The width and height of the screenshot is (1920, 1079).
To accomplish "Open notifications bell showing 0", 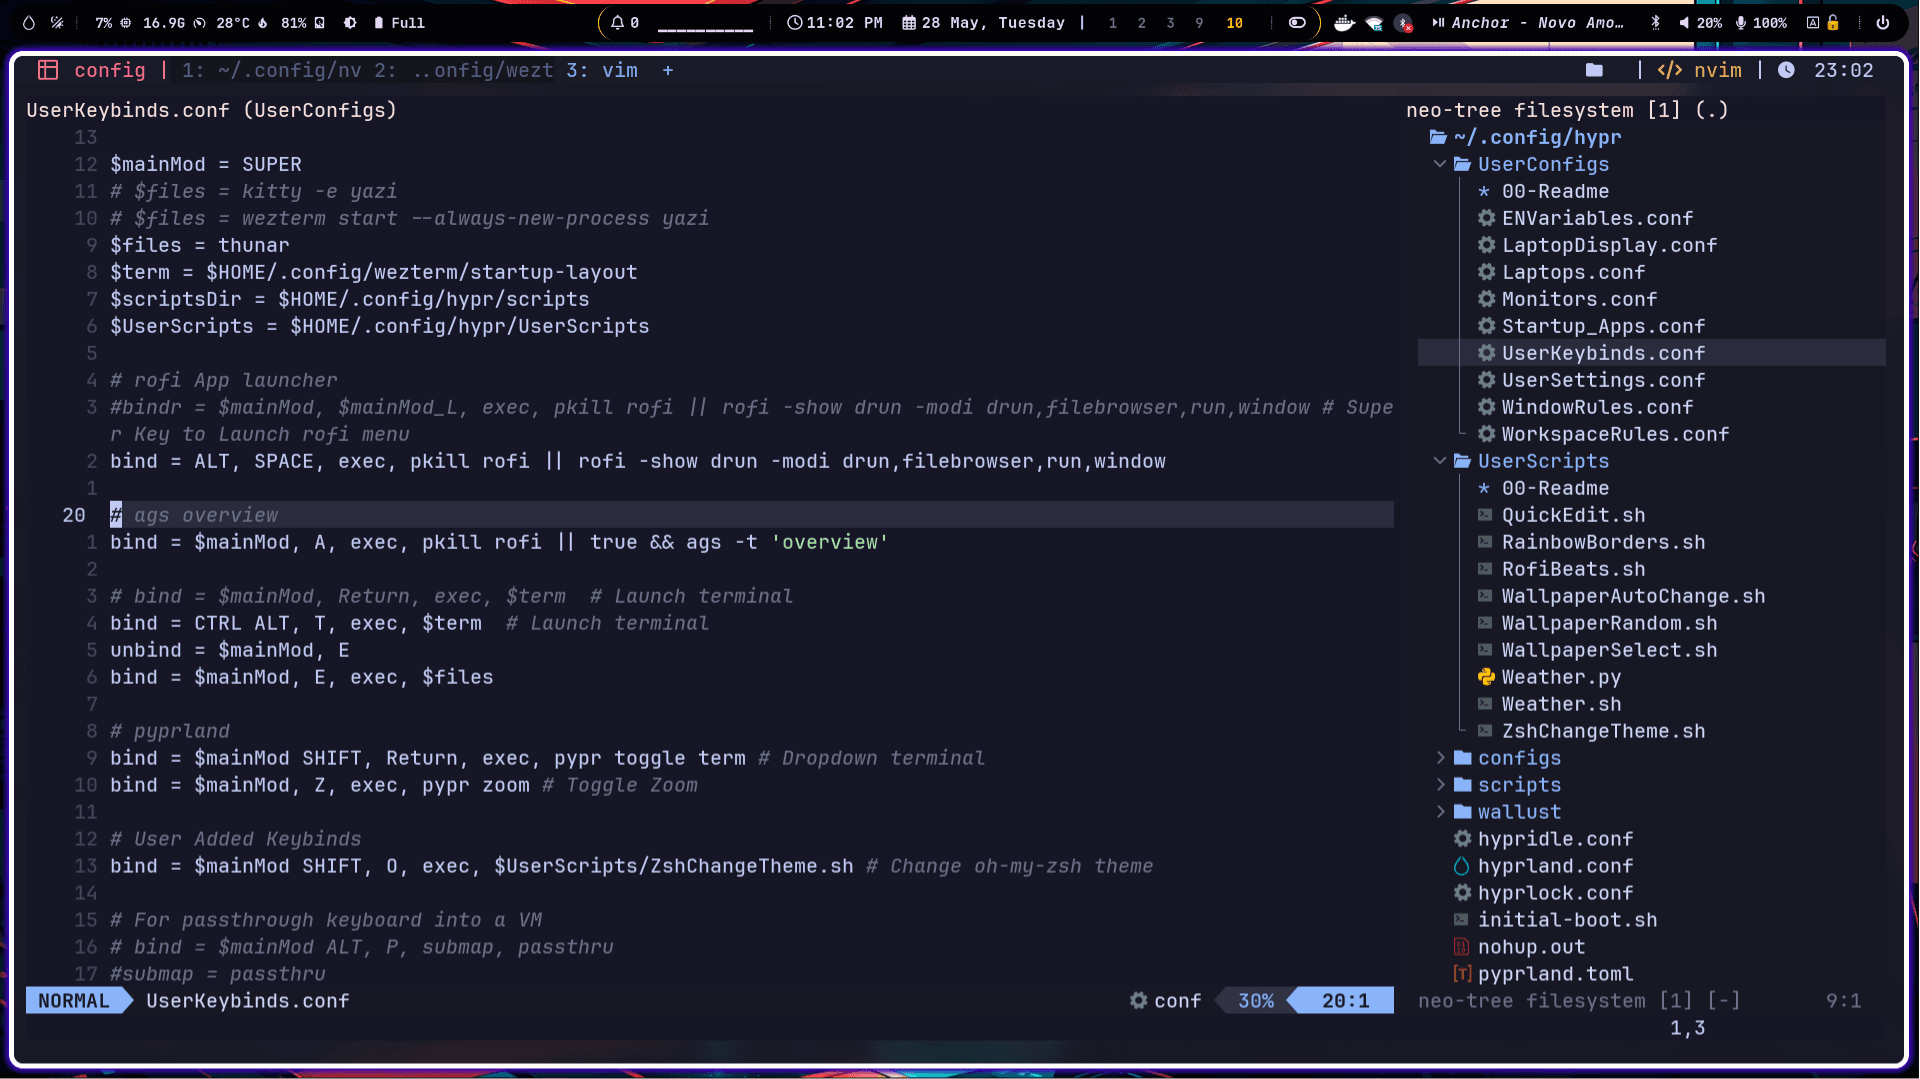I will (625, 23).
